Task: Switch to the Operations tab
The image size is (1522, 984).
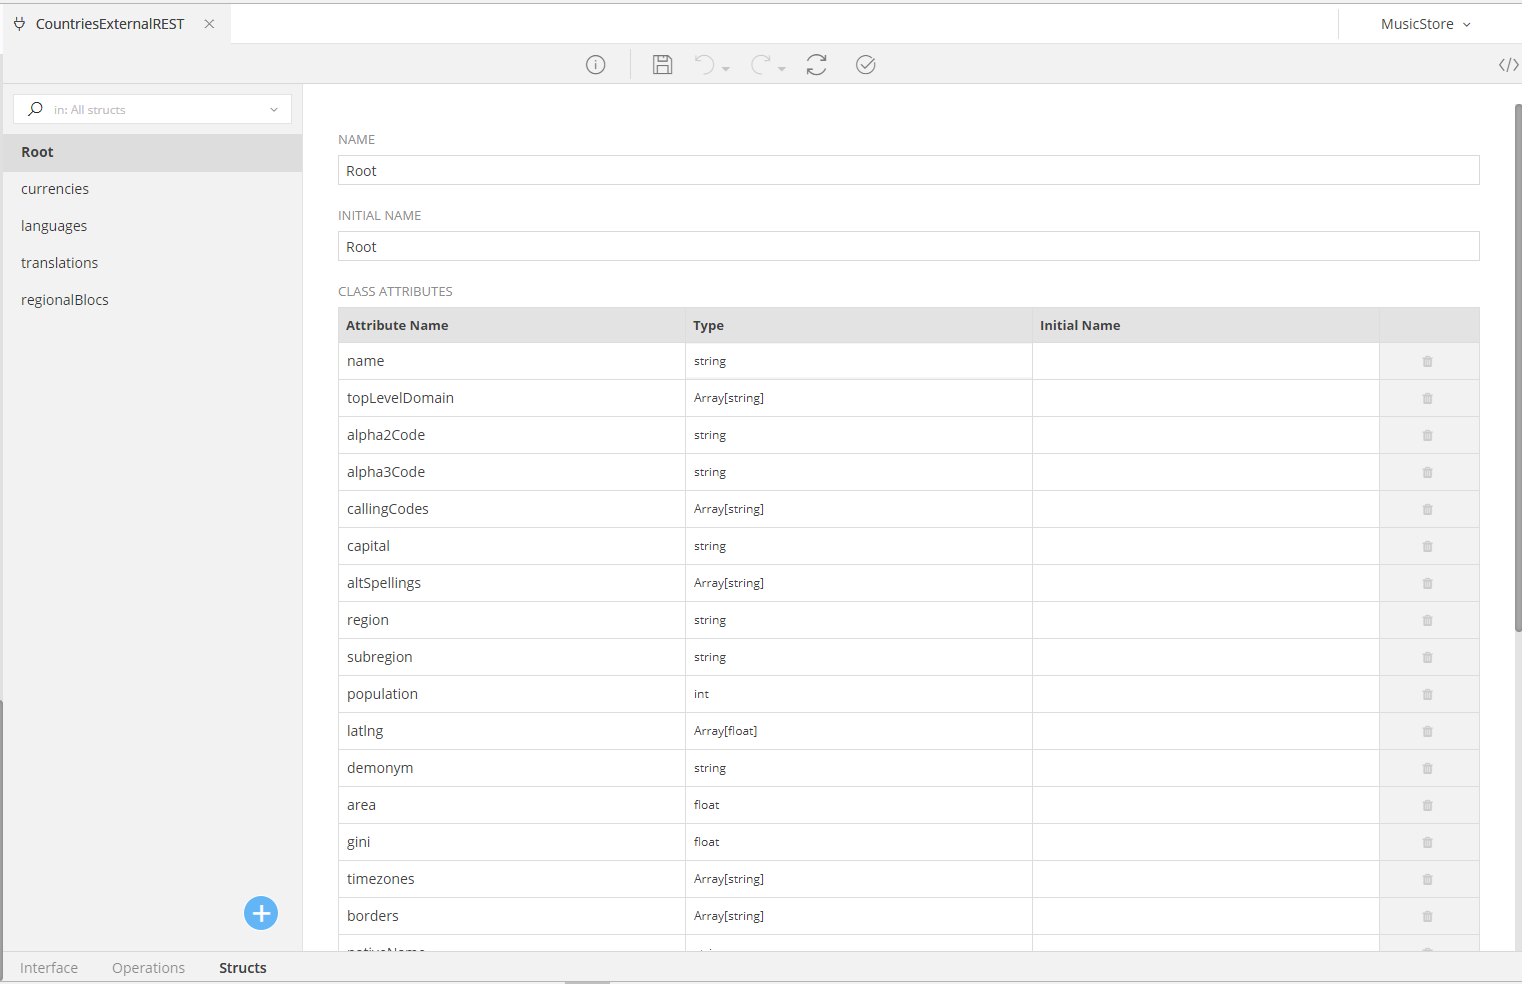Action: (x=148, y=968)
